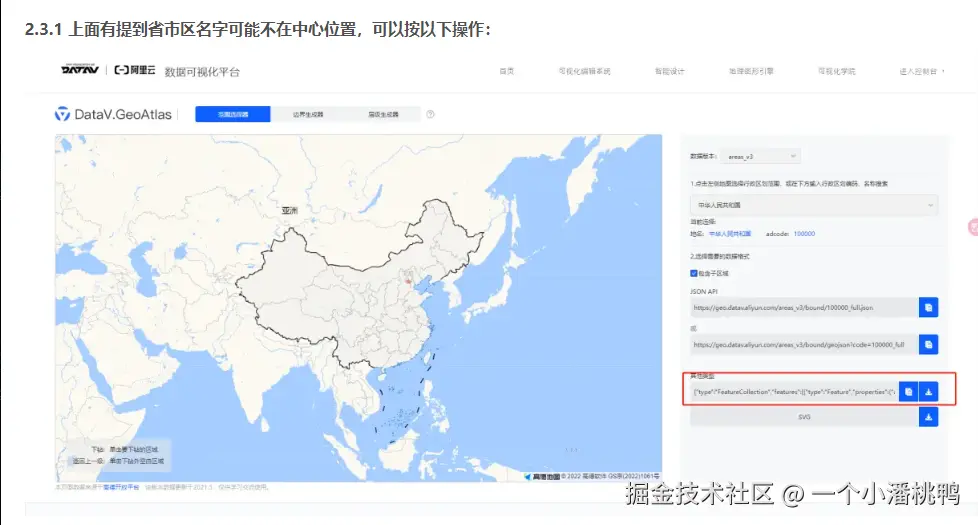Click the DataV.GeoAtlas hexagon logo

pyautogui.click(x=62, y=114)
